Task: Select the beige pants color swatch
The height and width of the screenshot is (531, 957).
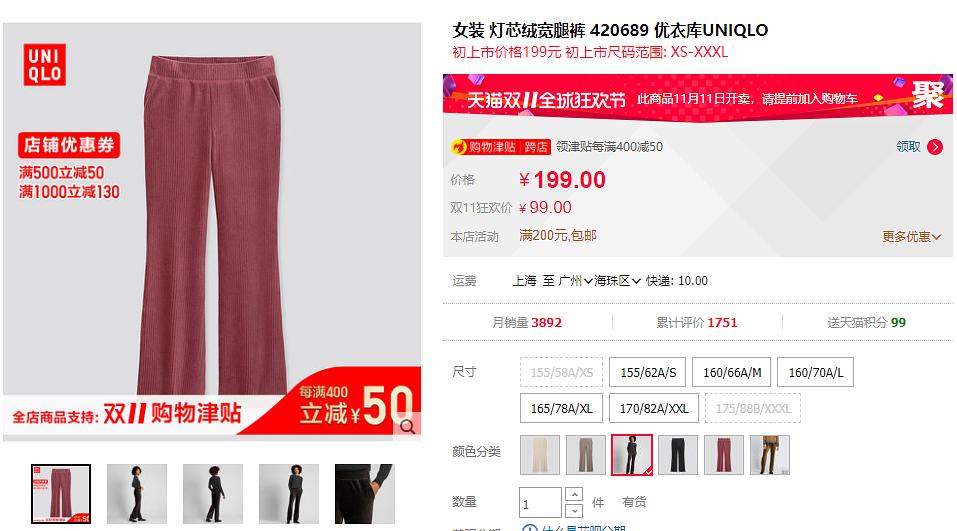Action: 540,455
